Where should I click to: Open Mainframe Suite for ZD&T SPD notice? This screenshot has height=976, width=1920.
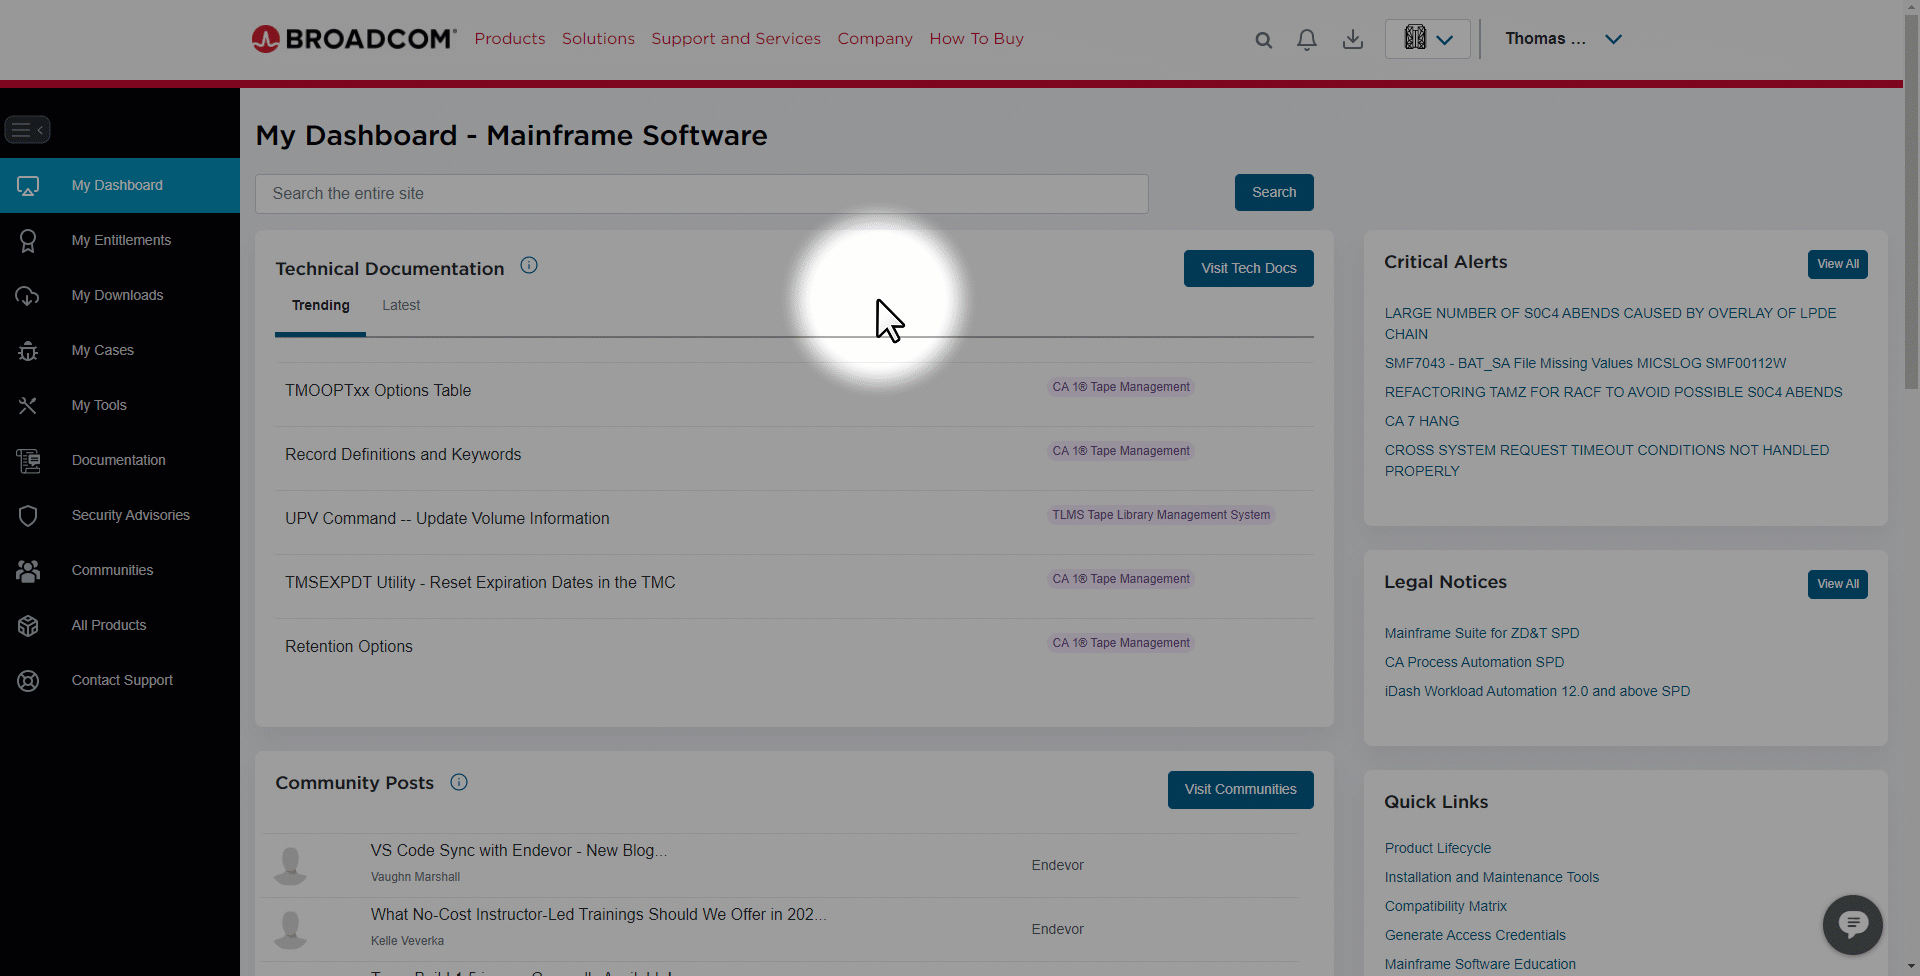(1482, 634)
